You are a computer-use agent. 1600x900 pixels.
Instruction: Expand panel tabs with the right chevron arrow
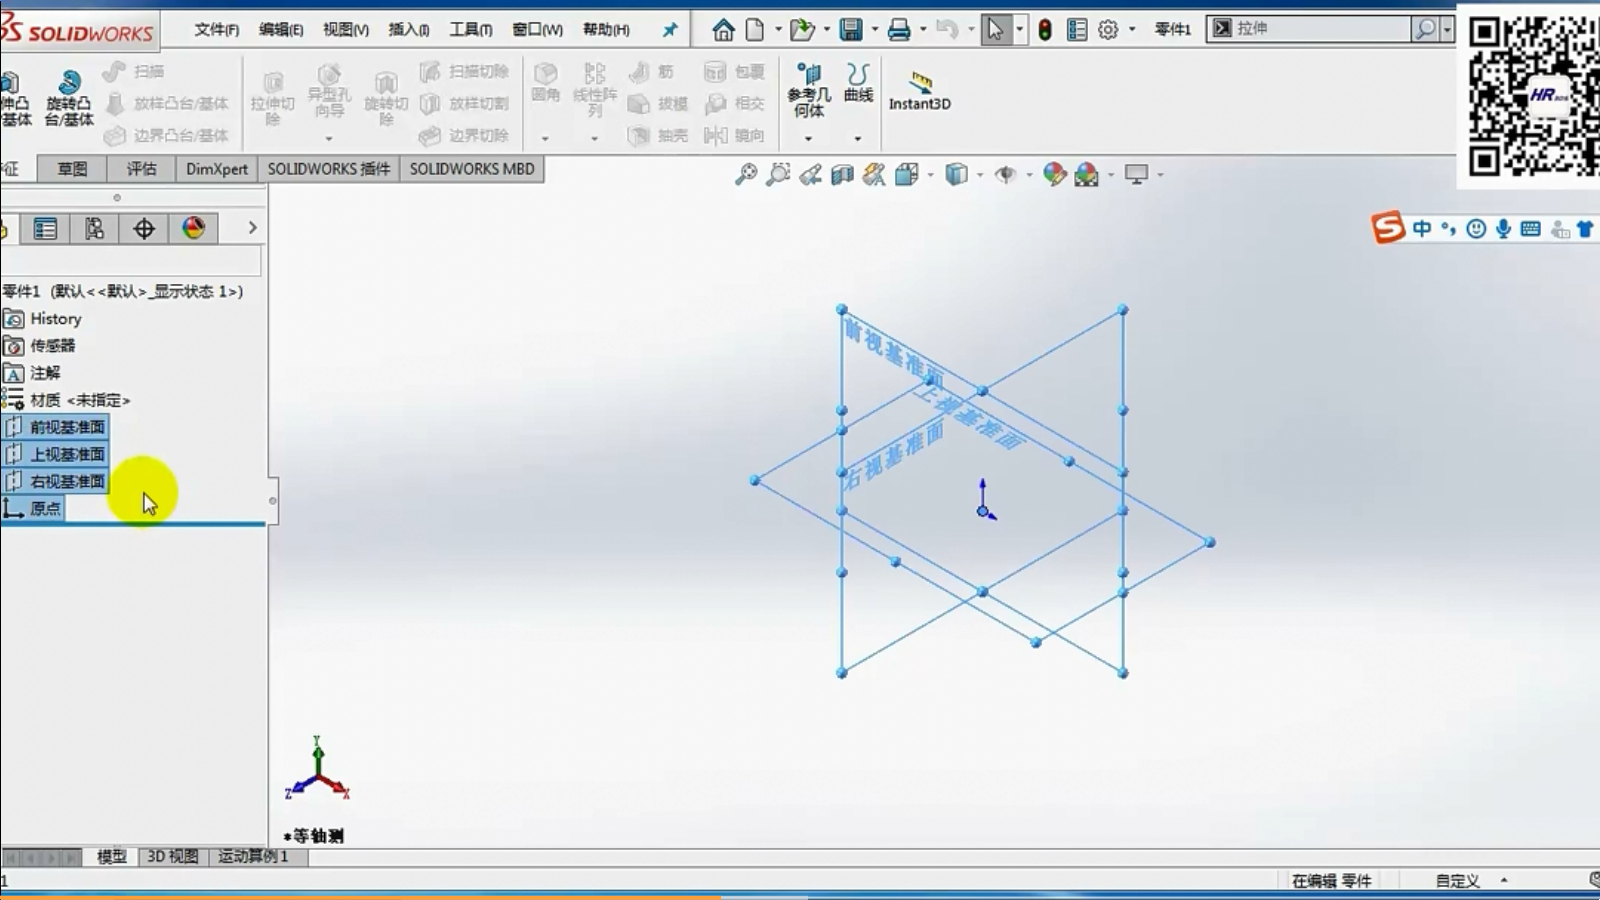click(x=252, y=228)
